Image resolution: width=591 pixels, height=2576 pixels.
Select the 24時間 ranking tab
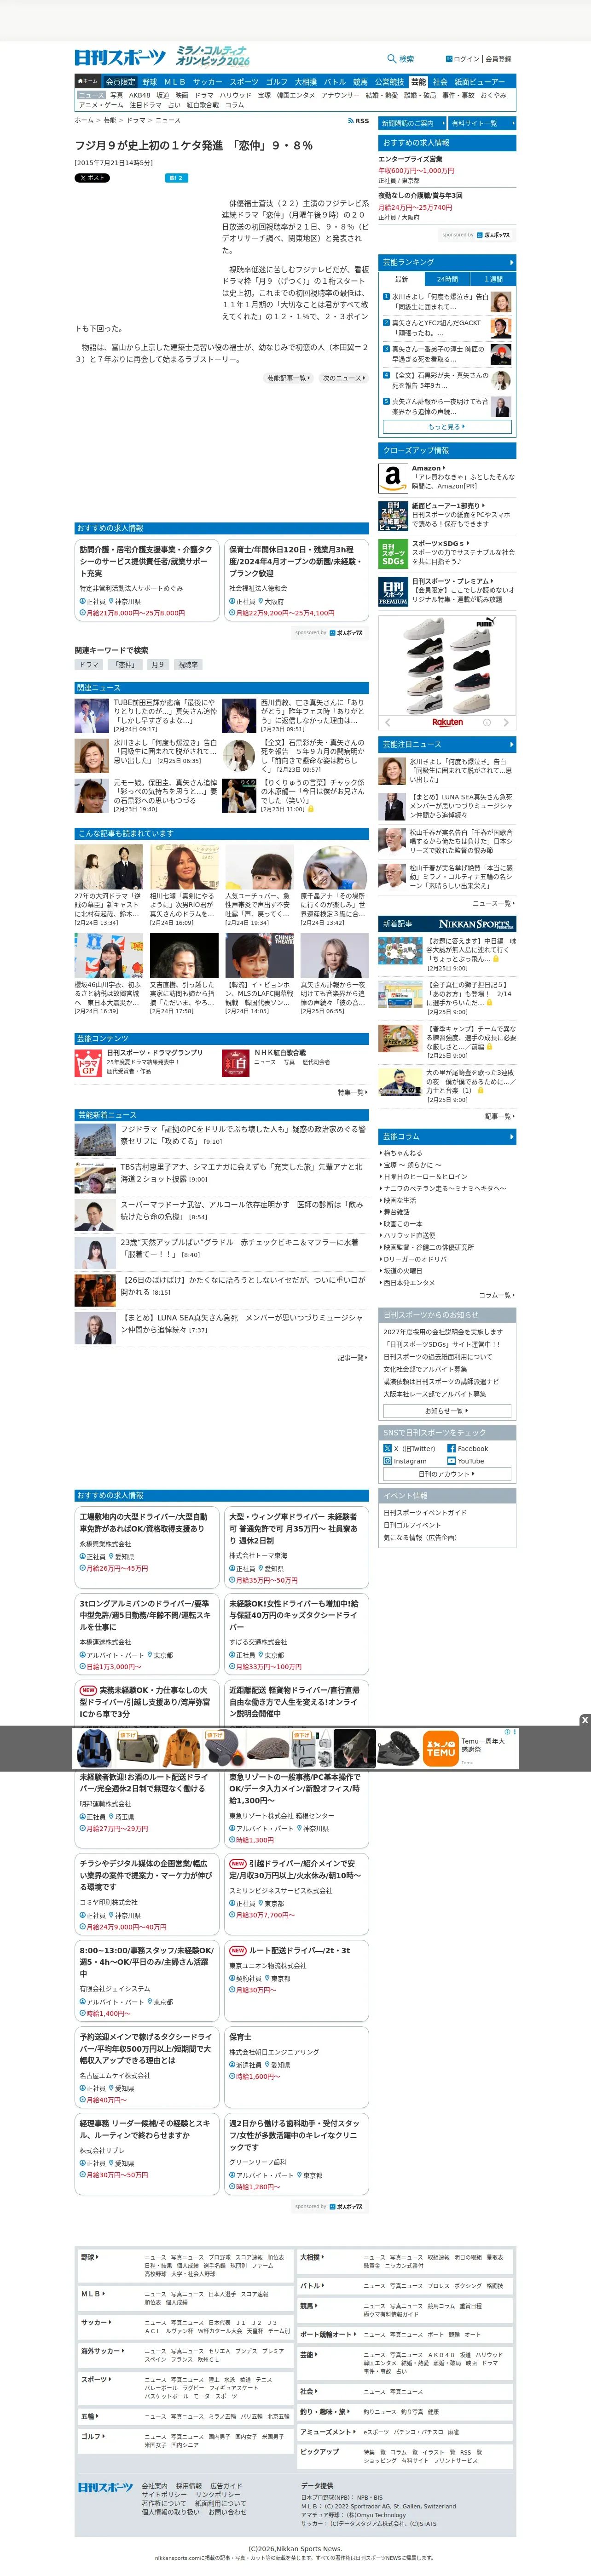(x=447, y=279)
